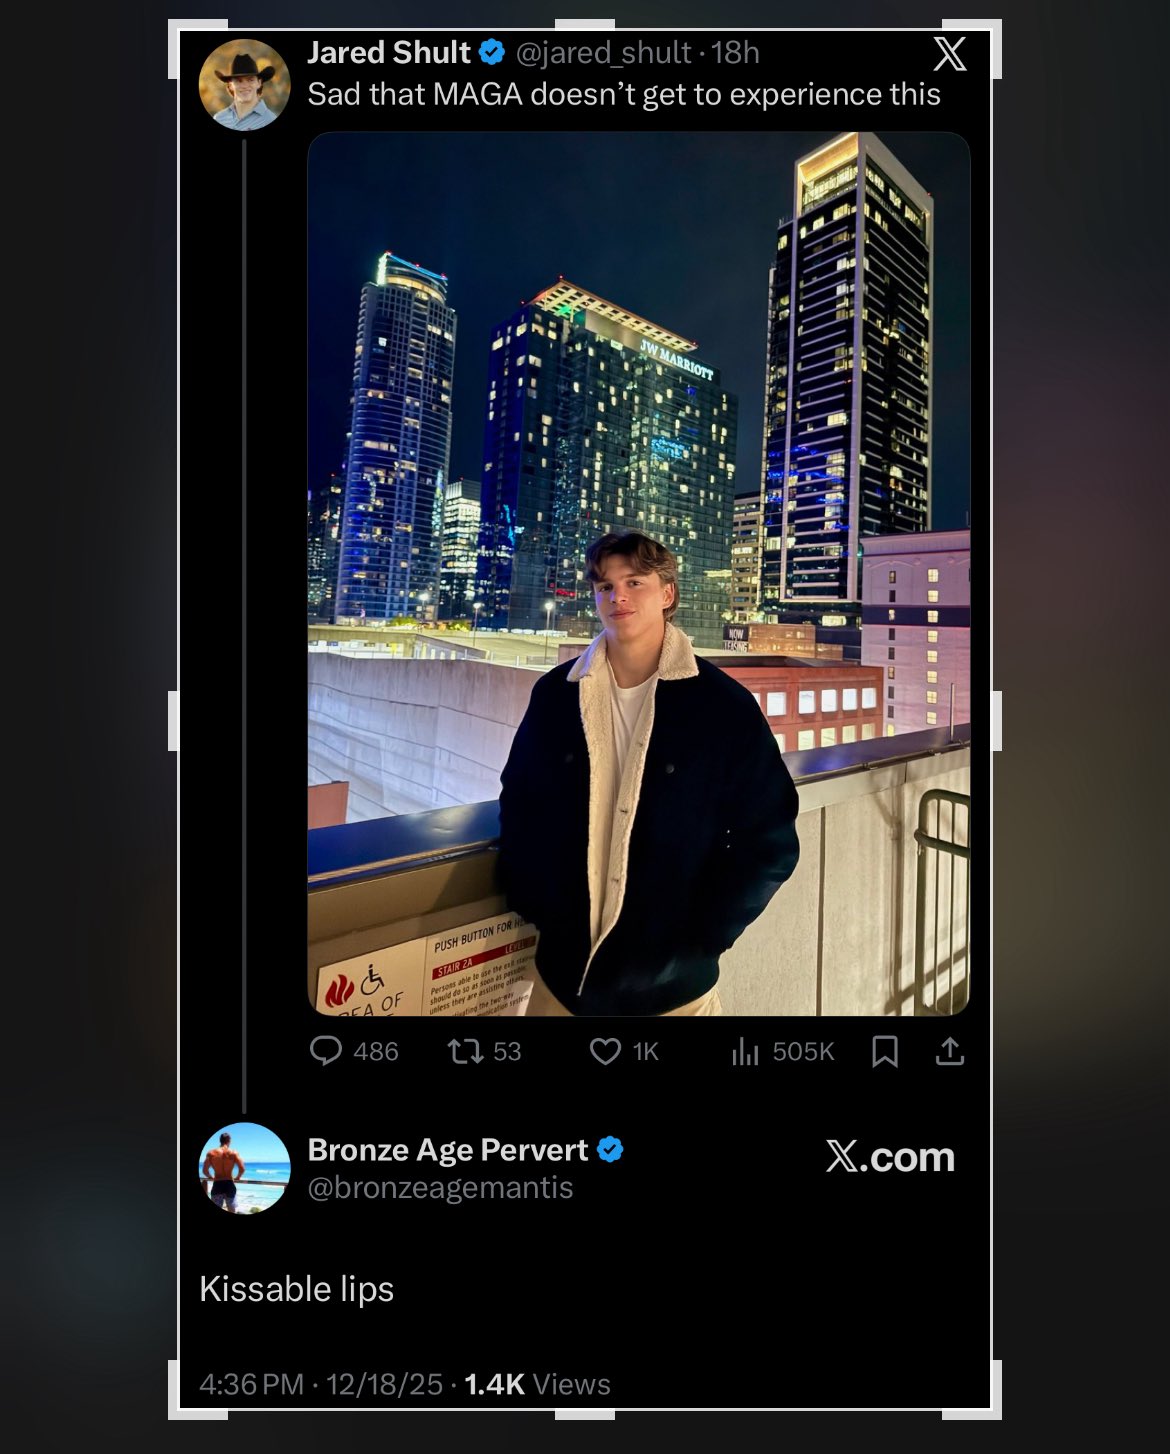Click the X.com watermark text
This screenshot has height=1454, width=1170.
click(x=890, y=1157)
